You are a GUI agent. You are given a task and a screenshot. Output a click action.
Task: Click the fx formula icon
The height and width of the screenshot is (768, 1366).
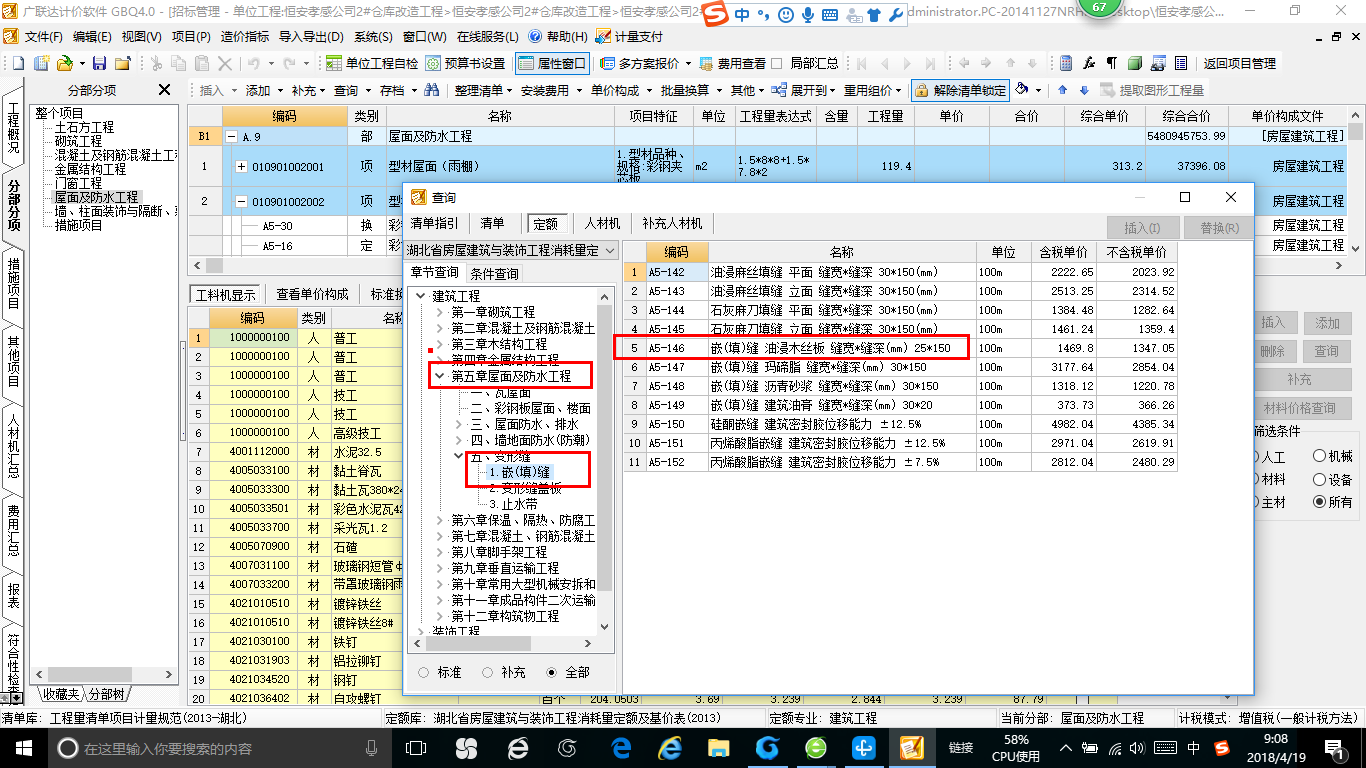(1089, 63)
